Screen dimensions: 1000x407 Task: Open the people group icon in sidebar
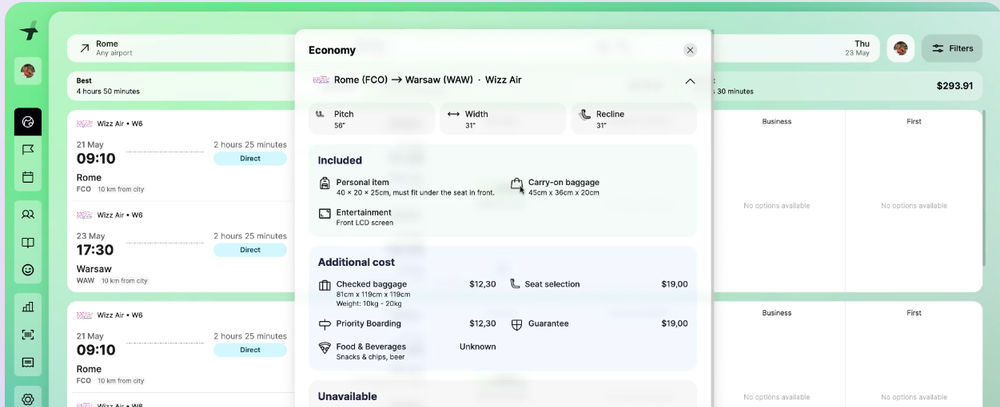28,215
